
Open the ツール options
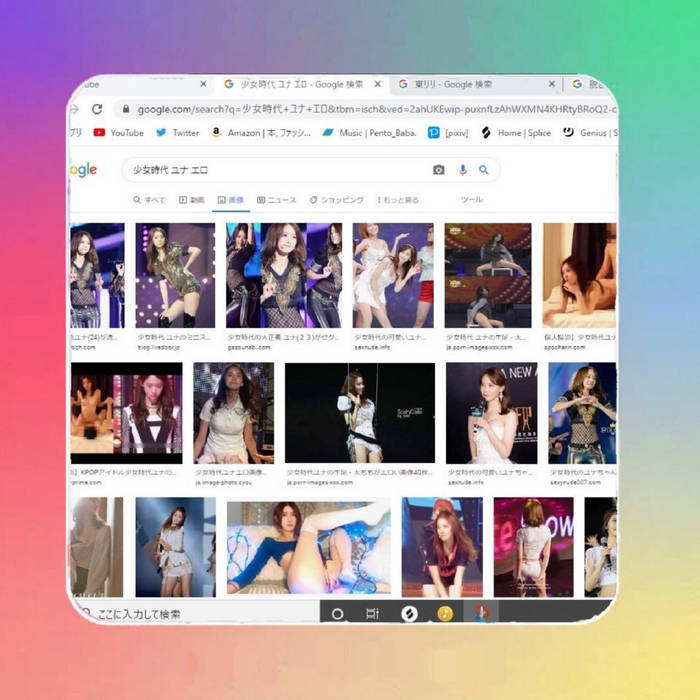point(471,200)
